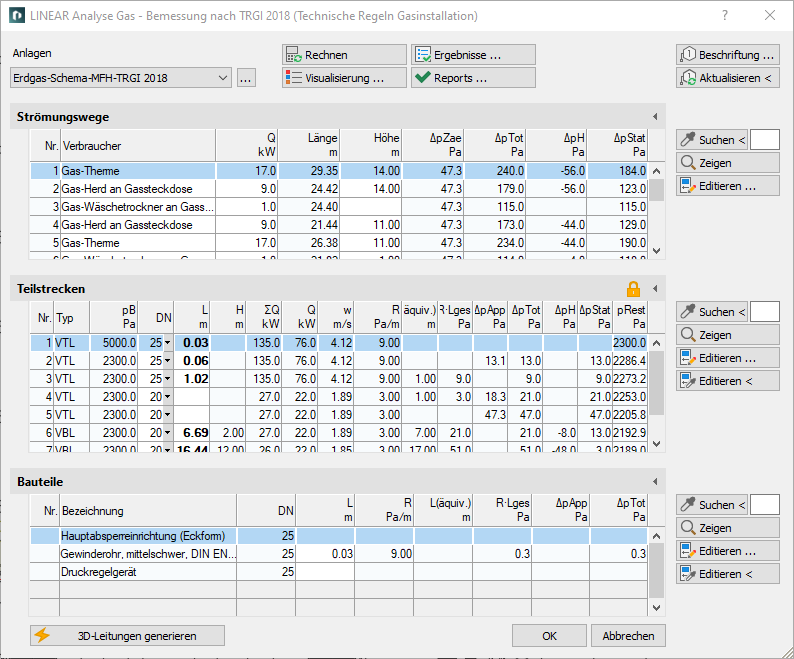Click the Rechnen calculator icon button

[x=344, y=55]
